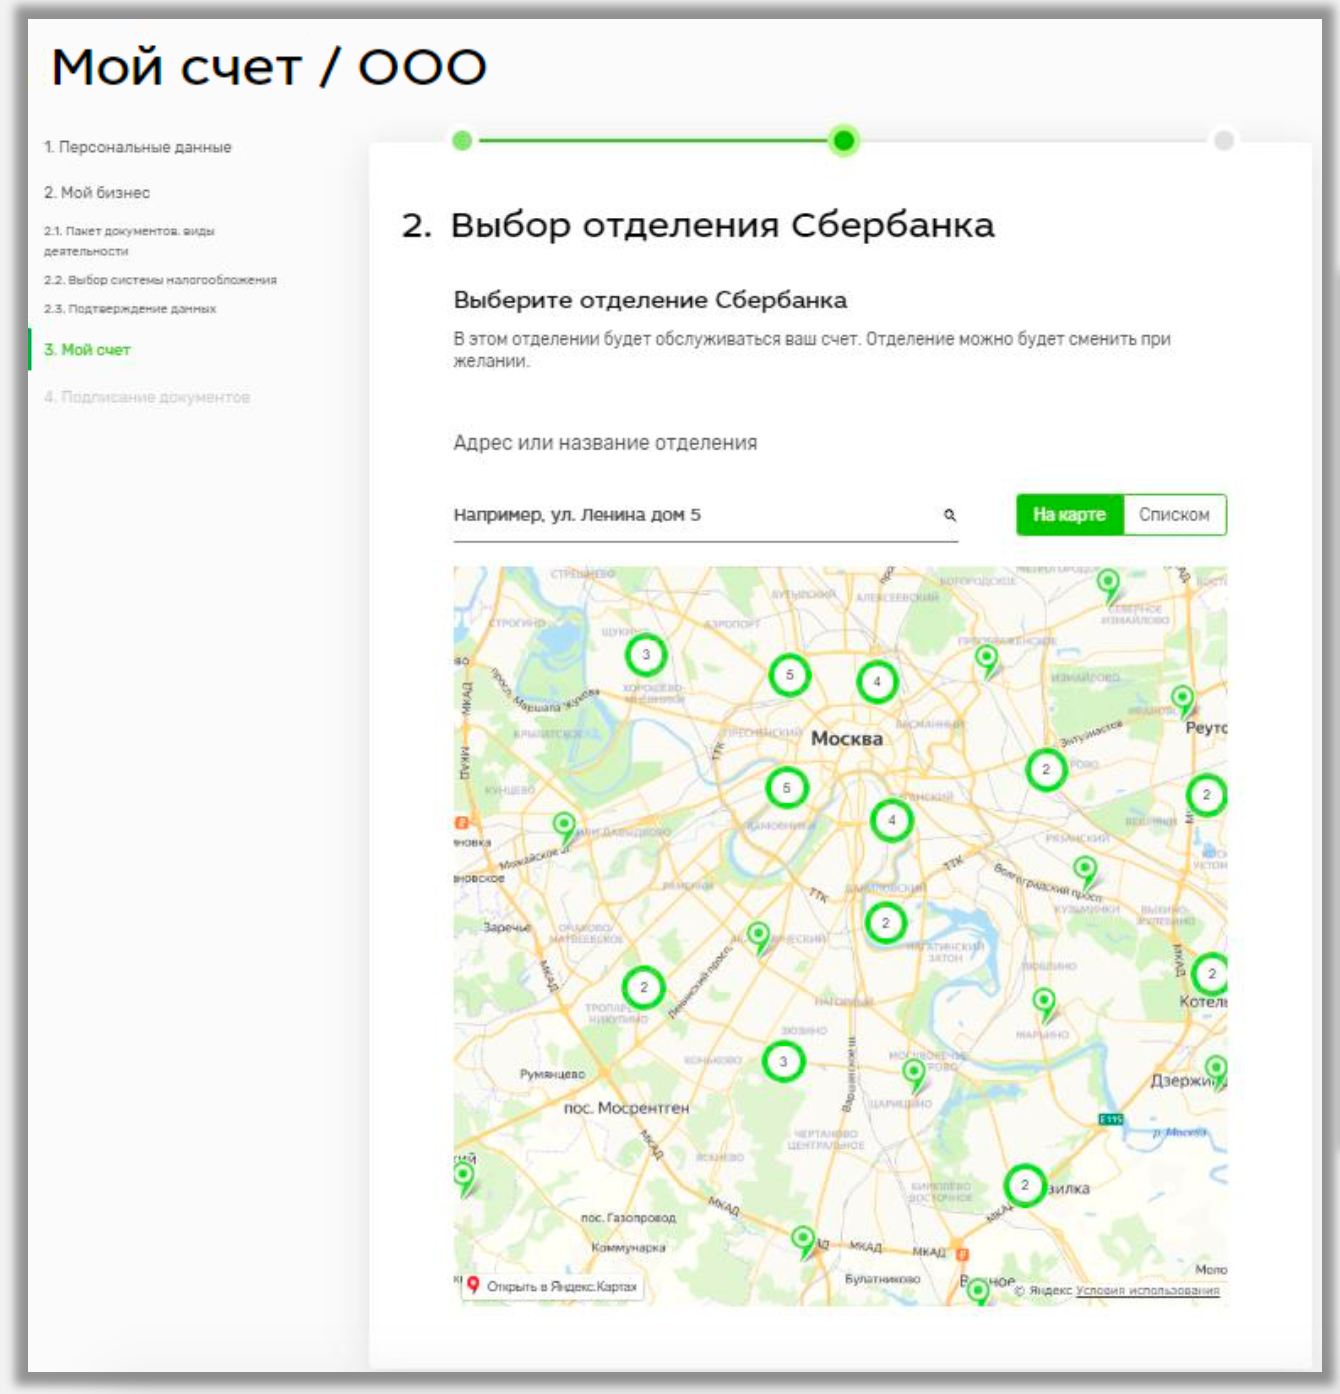
Task: Select the cluster marker showing 5 near Пресненский
Action: point(789,789)
